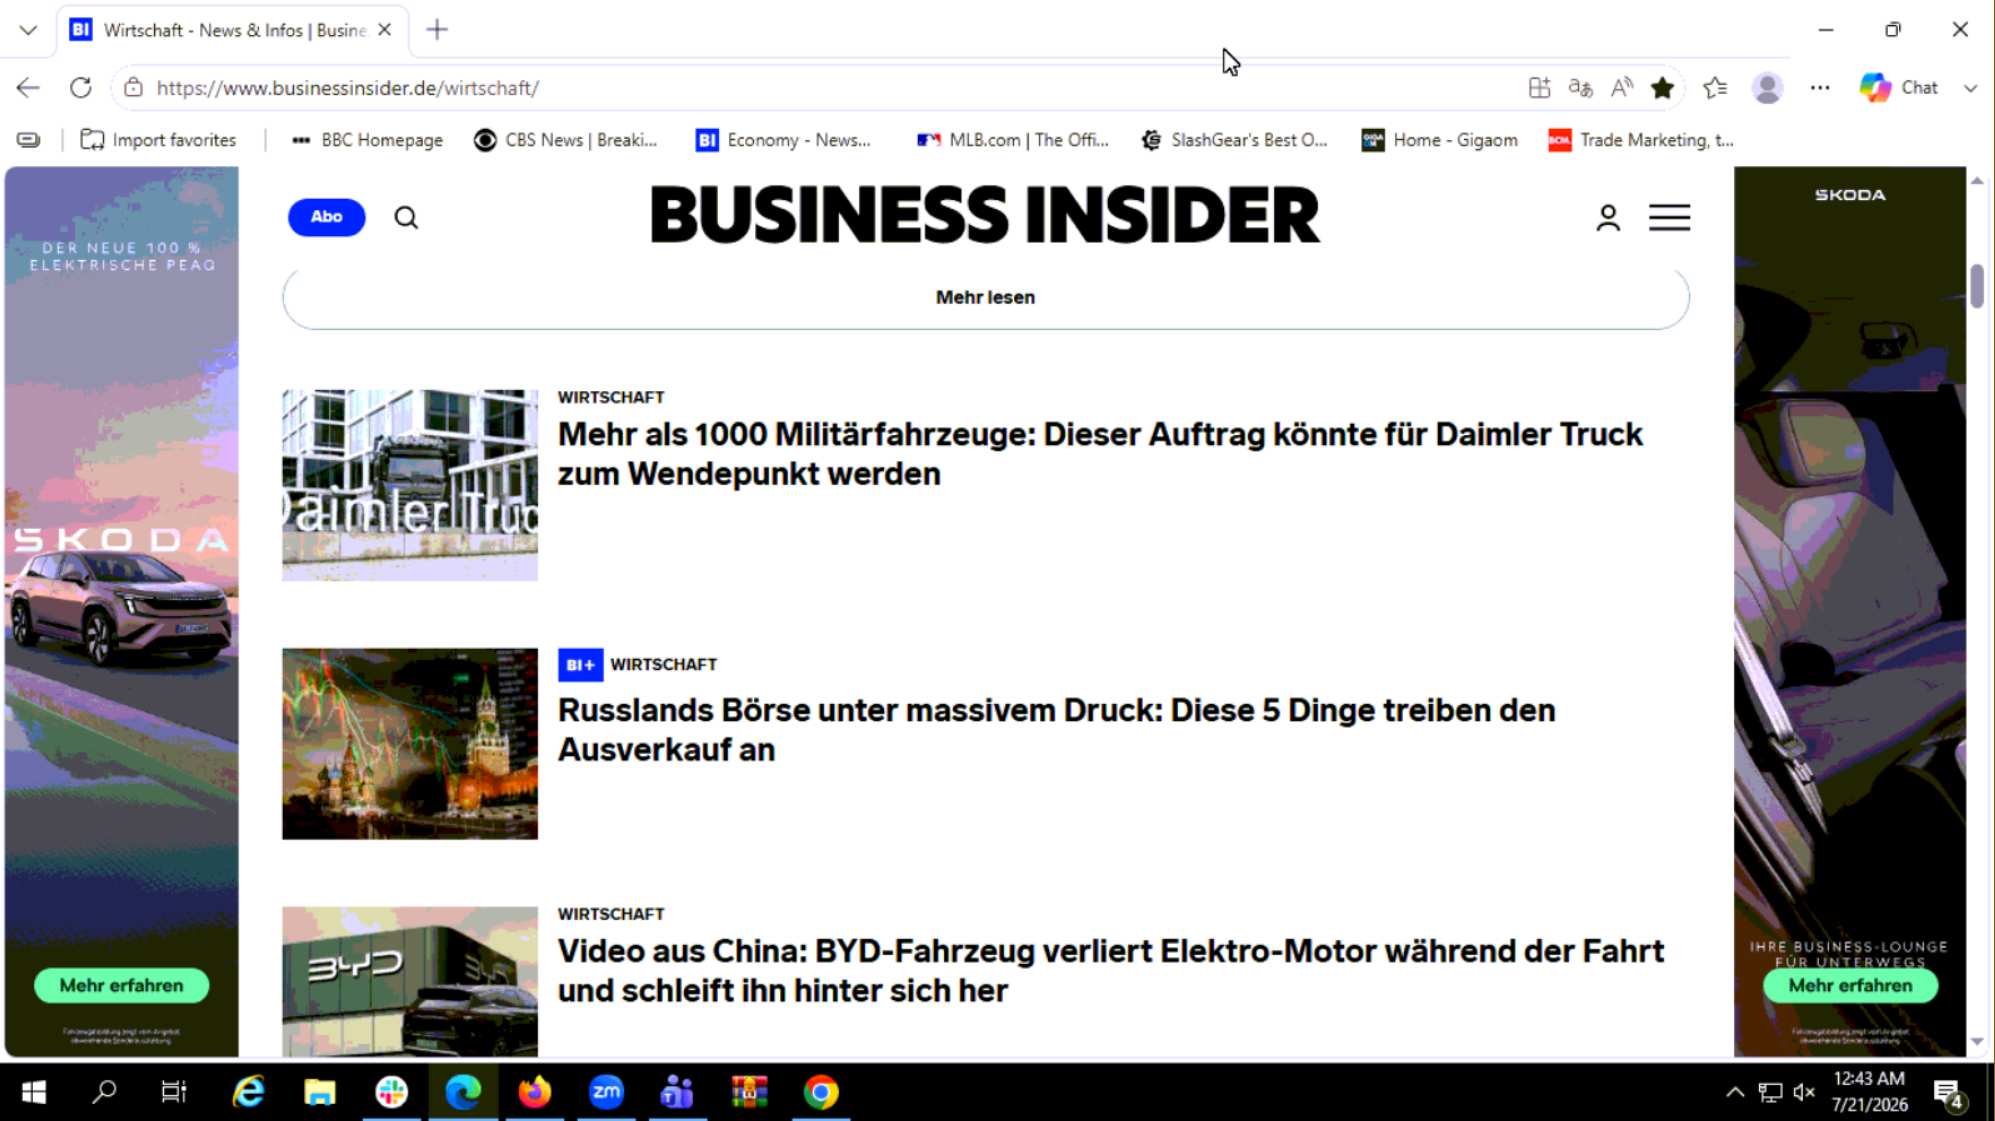Toggle the muted volume tray icon
The width and height of the screenshot is (1995, 1121).
point(1804,1092)
